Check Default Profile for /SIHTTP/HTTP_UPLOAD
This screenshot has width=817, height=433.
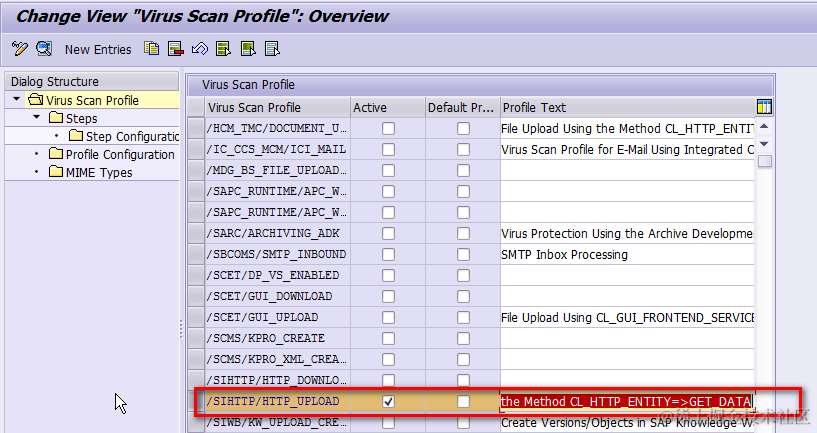463,401
